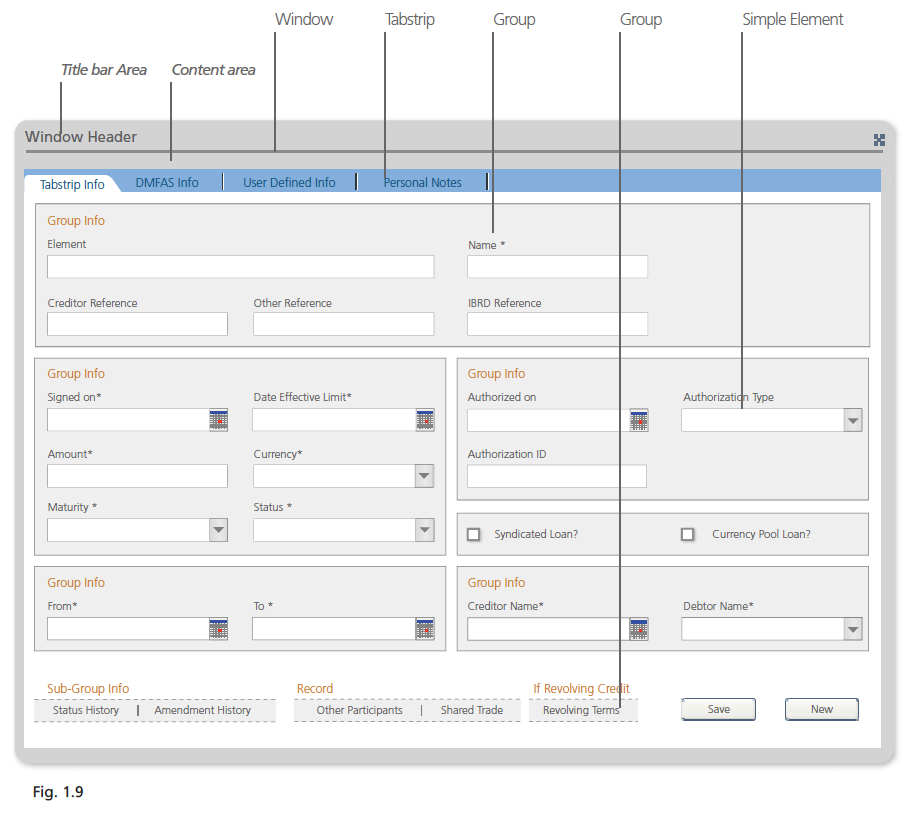Expand the Debtor Name dropdown
Screen dimensions: 924x813
[x=852, y=629]
